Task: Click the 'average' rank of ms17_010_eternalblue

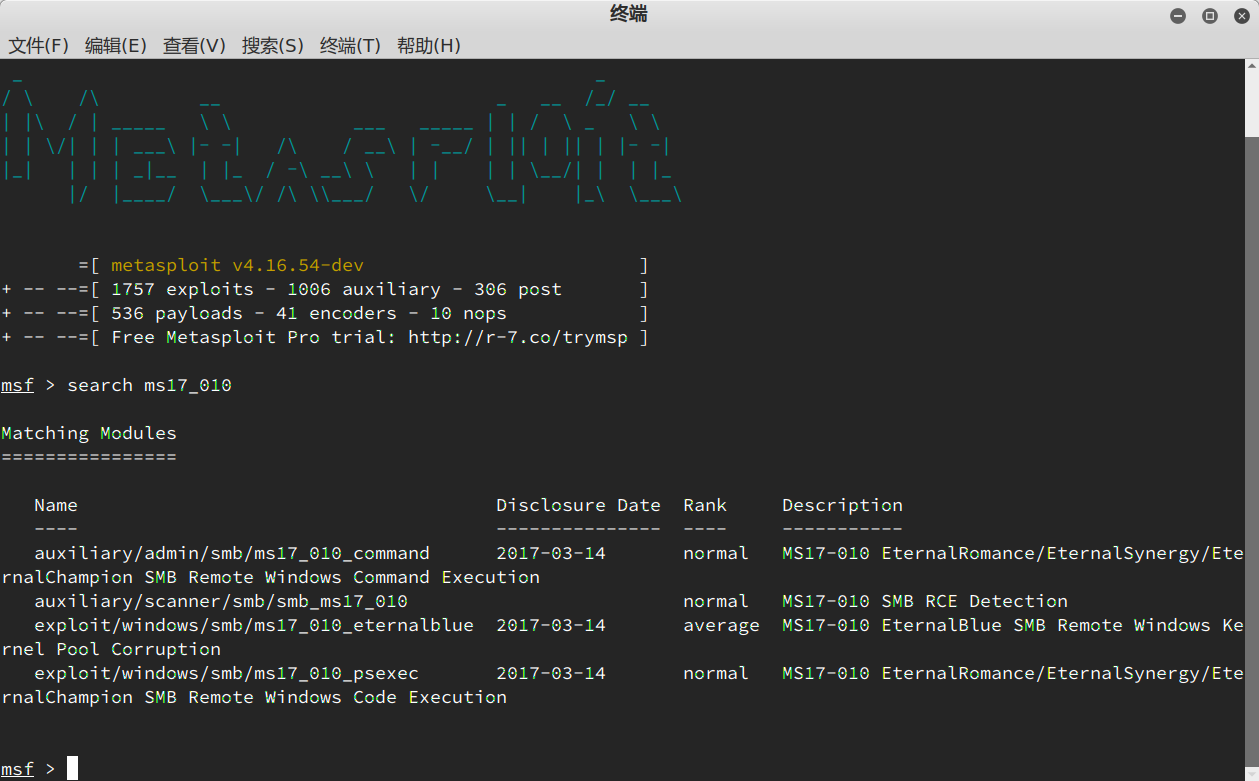Action: click(721, 625)
